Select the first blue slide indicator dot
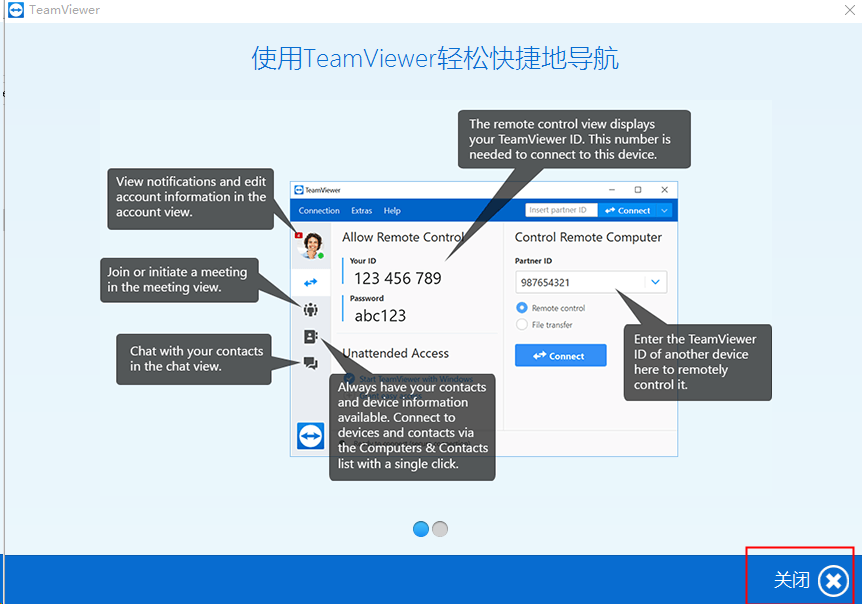 pyautogui.click(x=421, y=529)
